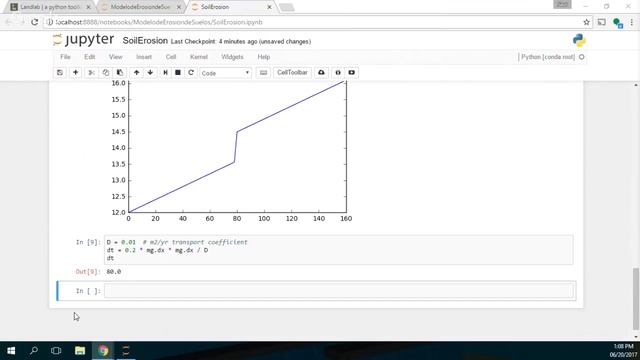This screenshot has height=360, width=640.
Task: Open the Edit menu
Action: (89, 57)
